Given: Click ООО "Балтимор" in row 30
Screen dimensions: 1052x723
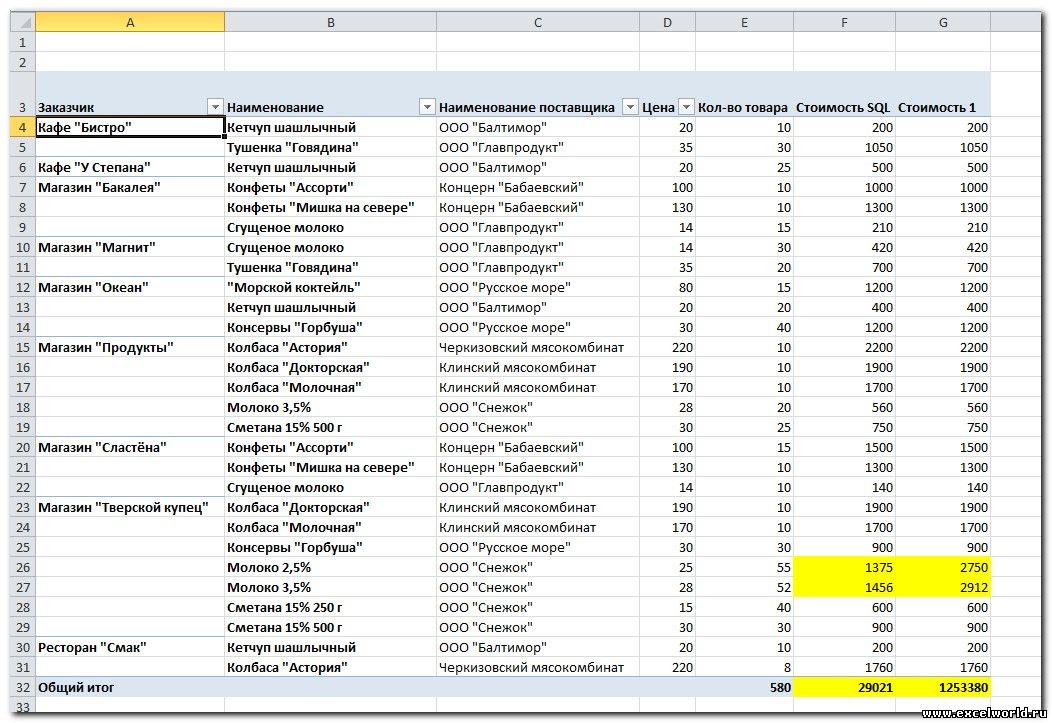Looking at the screenshot, I should pos(537,647).
